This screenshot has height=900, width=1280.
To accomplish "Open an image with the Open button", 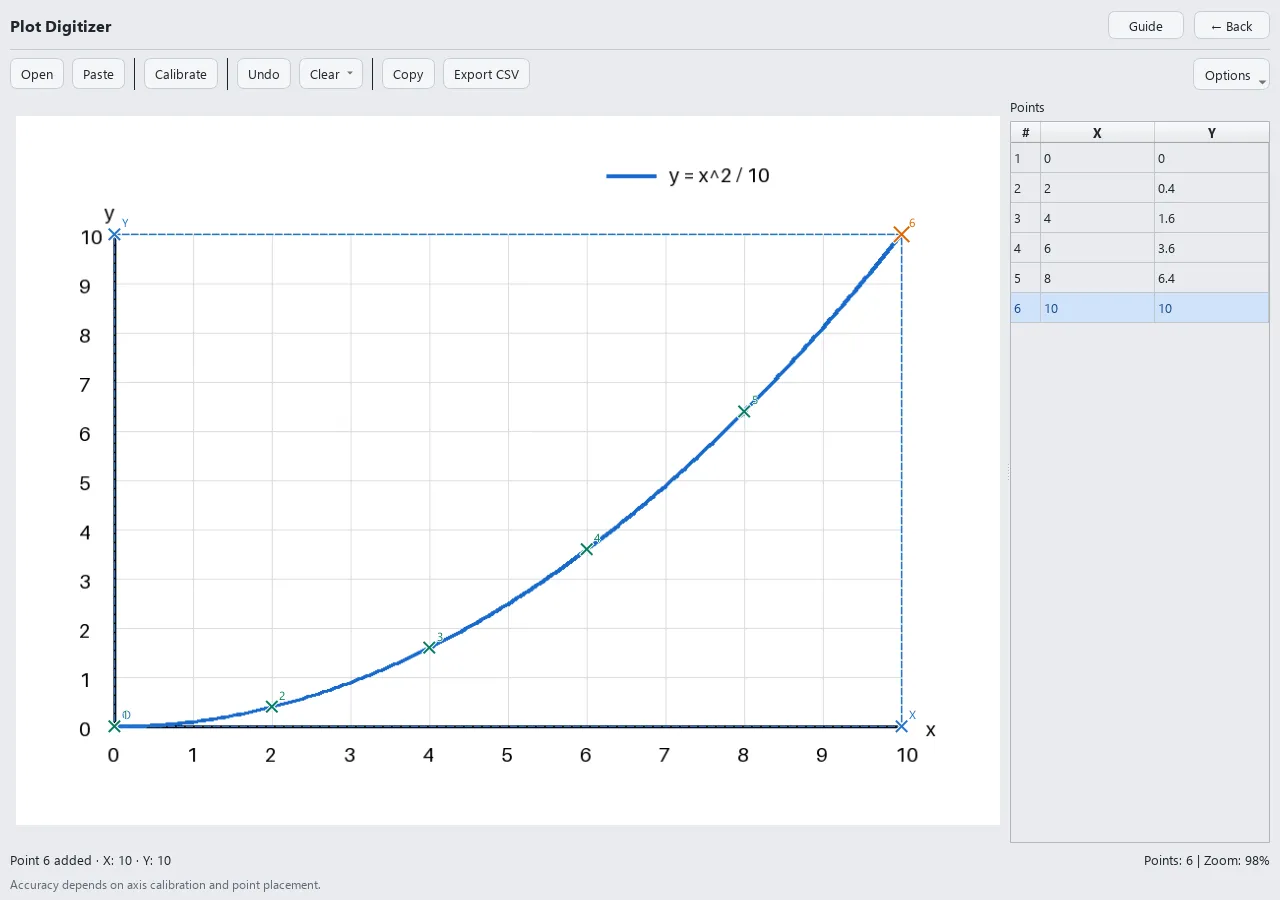I will [x=37, y=74].
